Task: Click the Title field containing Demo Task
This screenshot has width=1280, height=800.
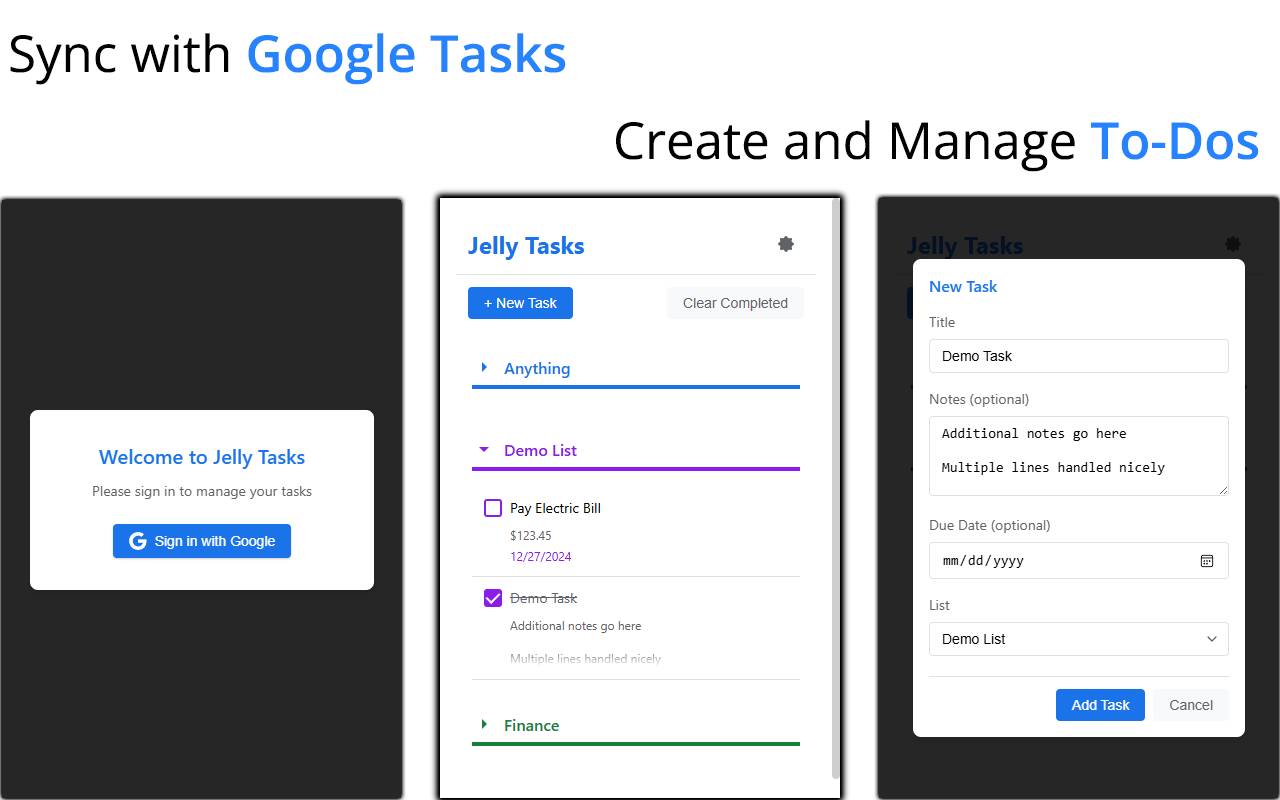Action: [x=1079, y=356]
